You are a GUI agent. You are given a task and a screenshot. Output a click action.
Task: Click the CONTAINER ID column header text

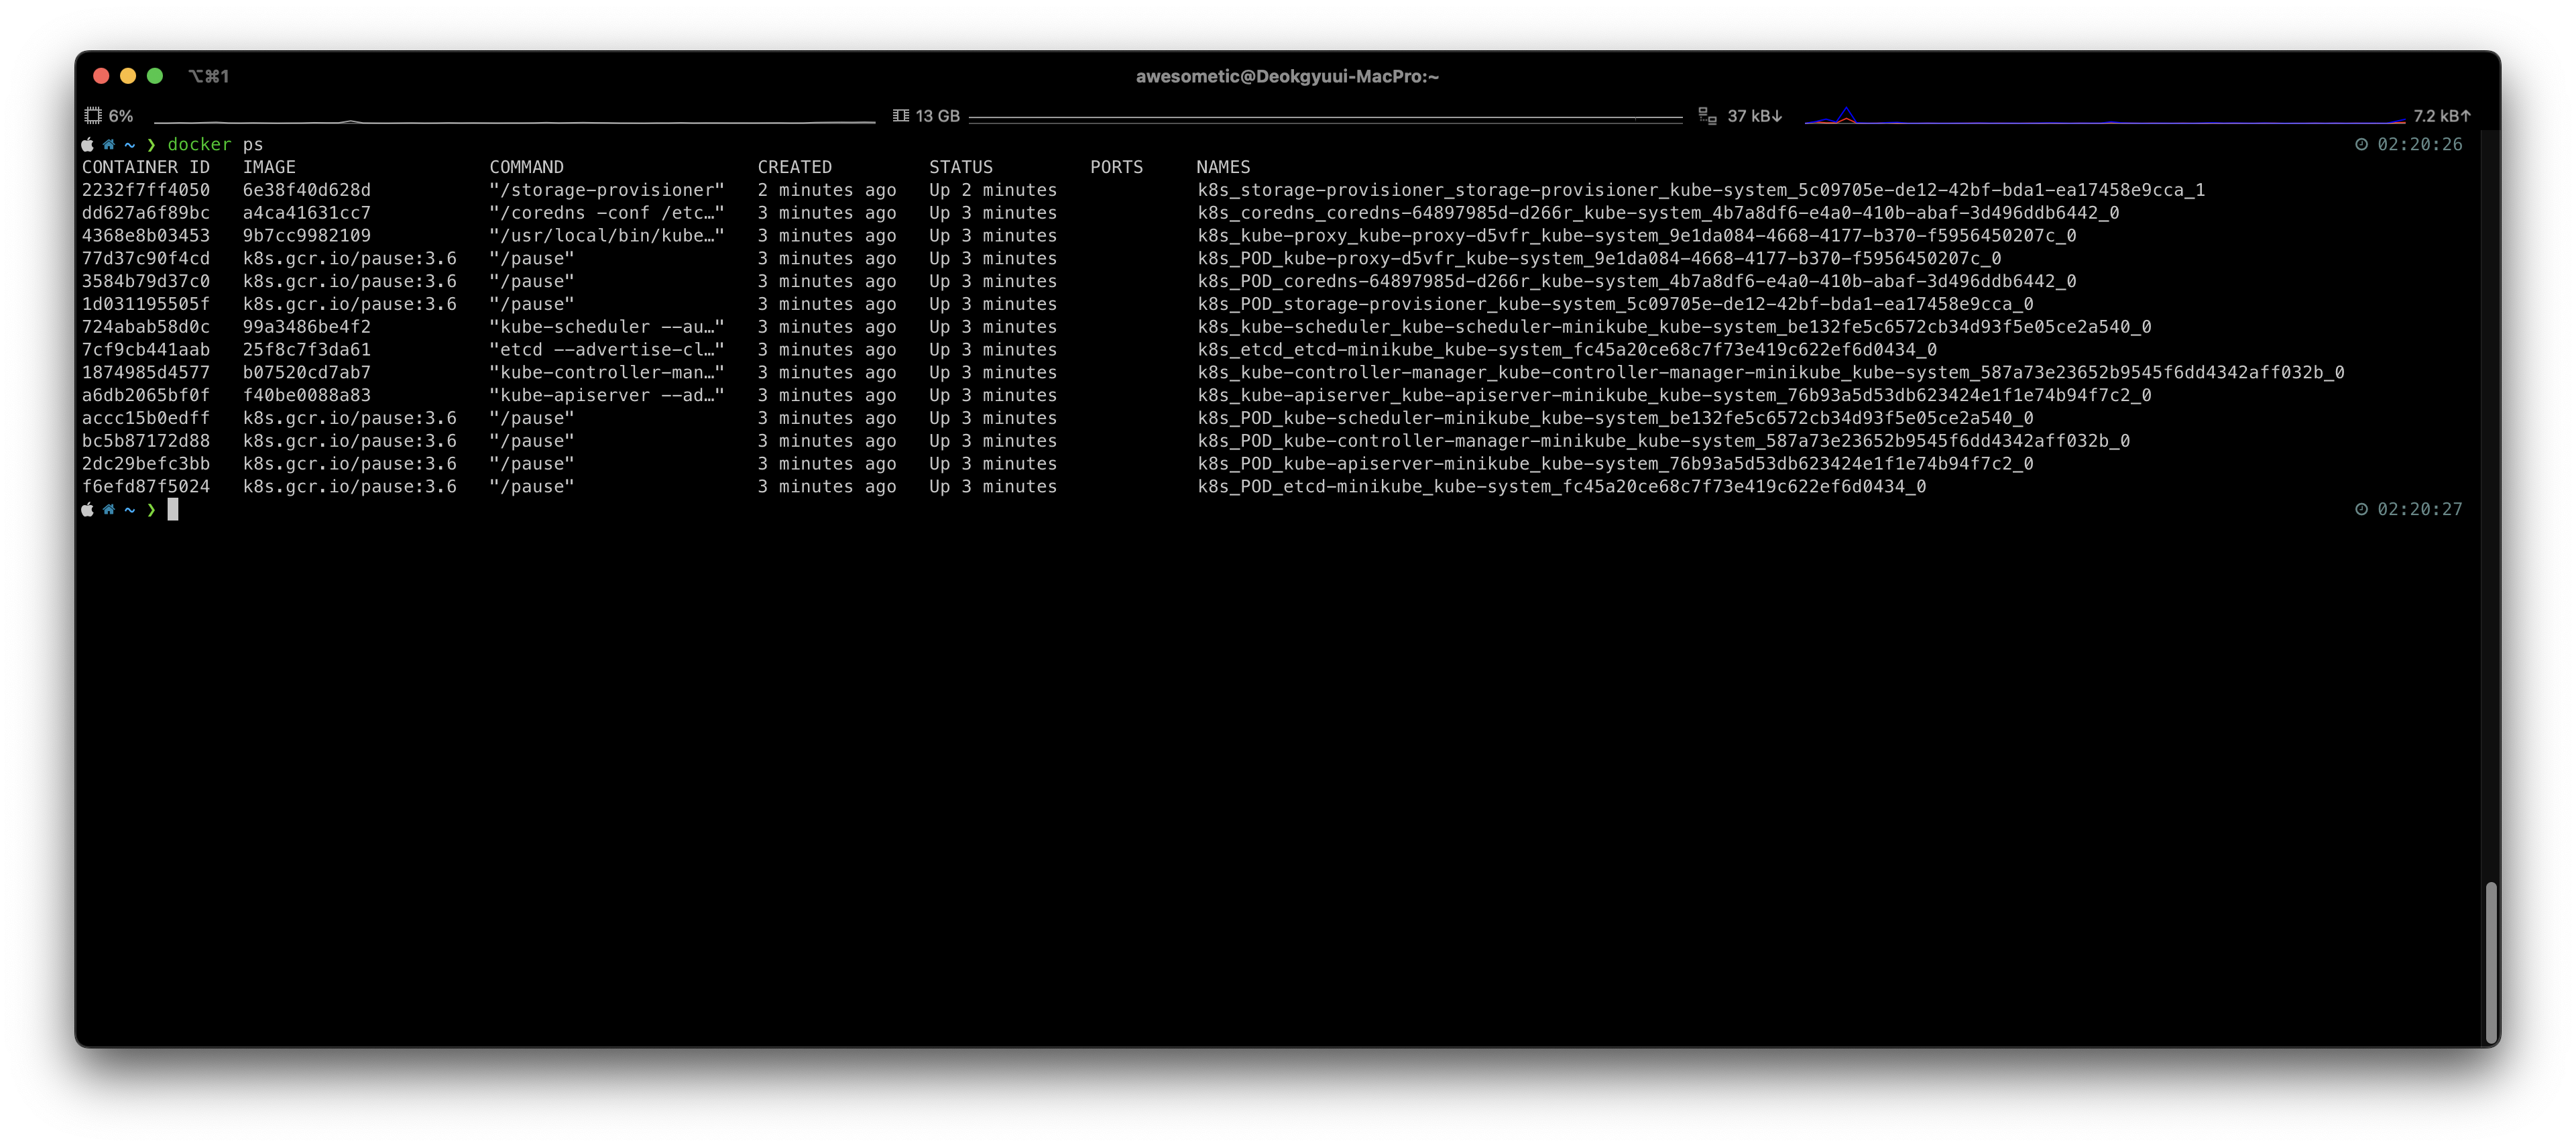[x=146, y=167]
